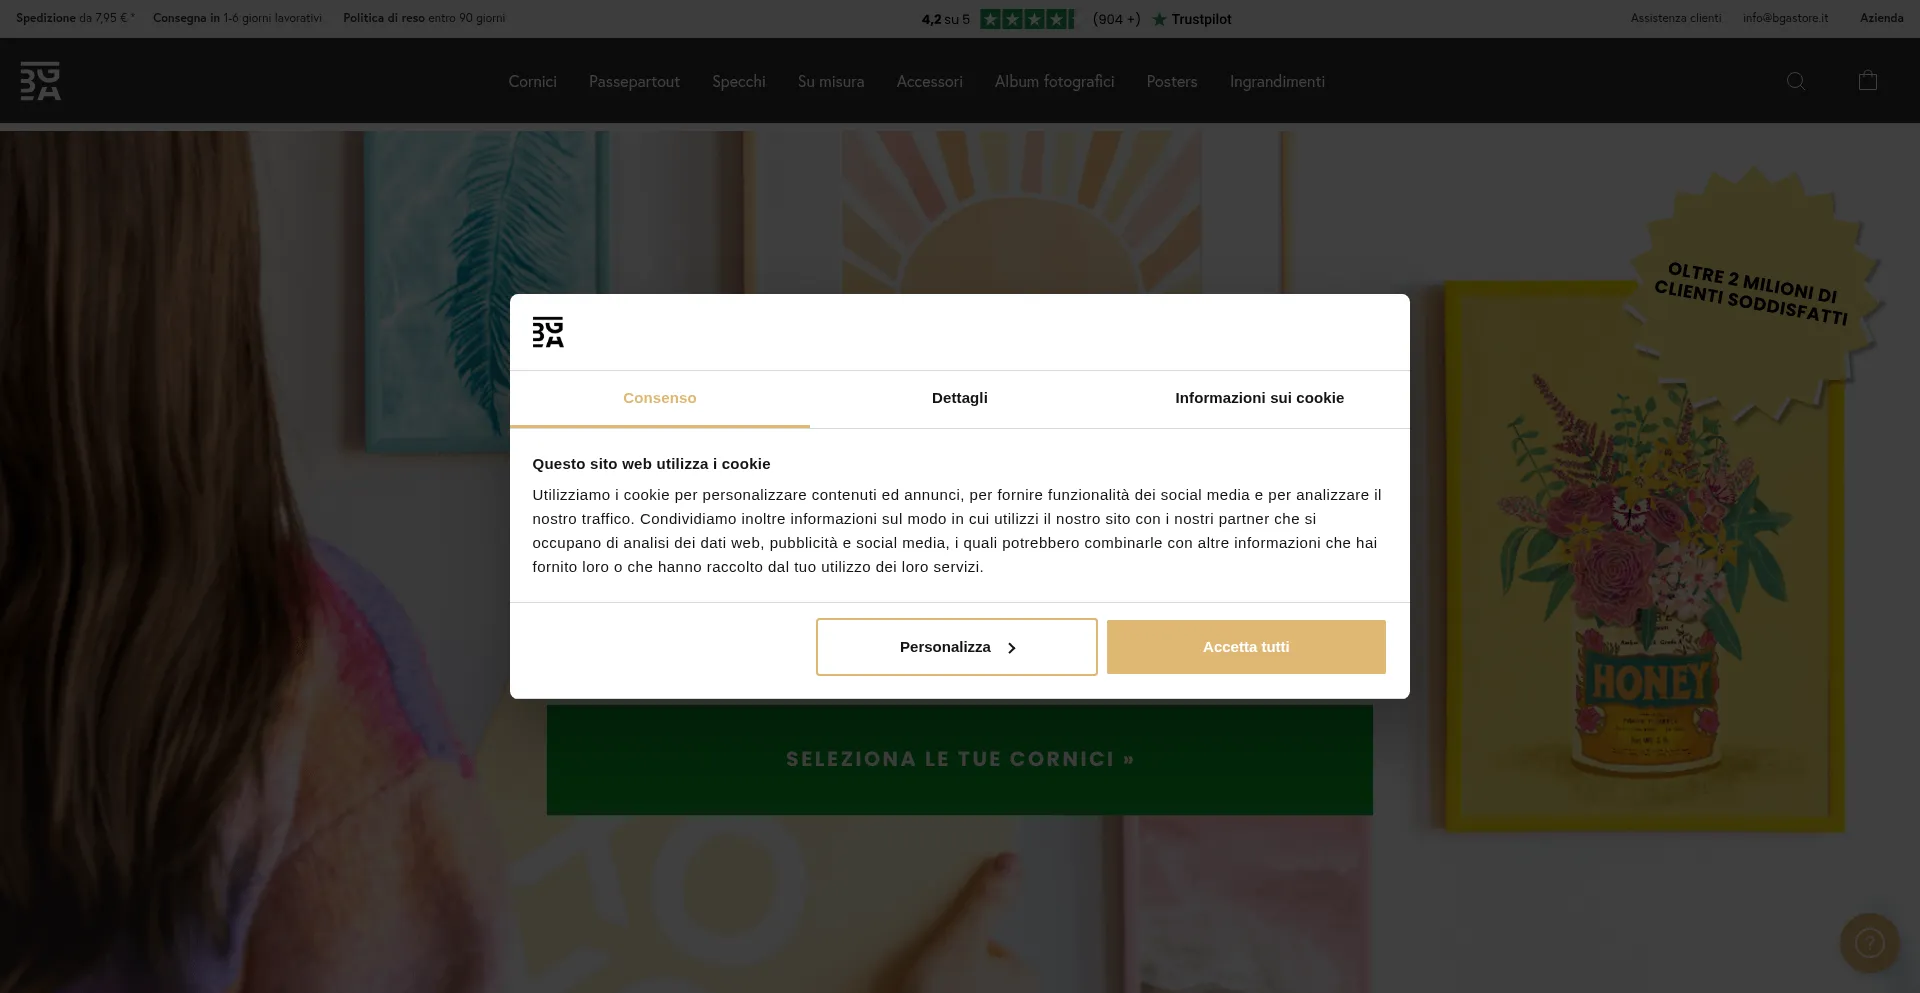1920x993 pixels.
Task: Open the Informazioni sui cookie tab
Action: [1260, 398]
